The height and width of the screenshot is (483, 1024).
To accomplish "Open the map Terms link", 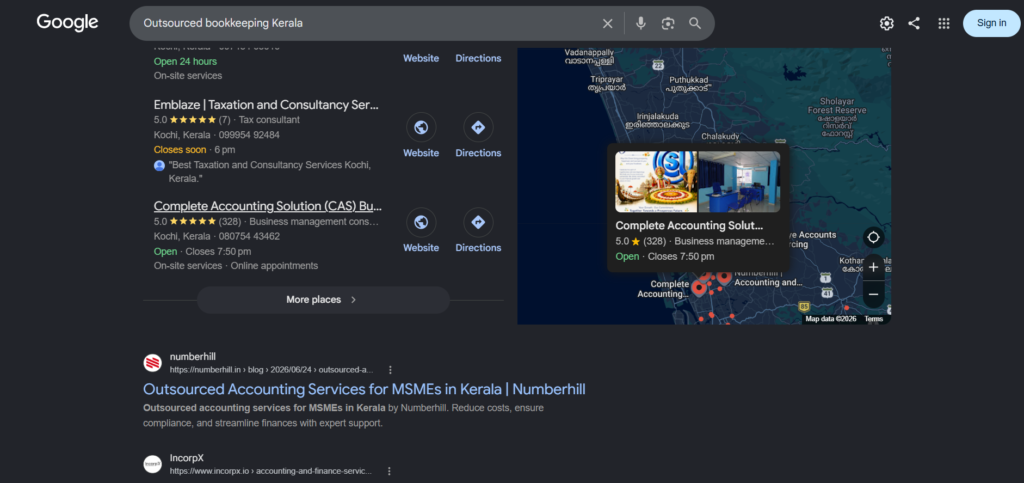I will 873,319.
